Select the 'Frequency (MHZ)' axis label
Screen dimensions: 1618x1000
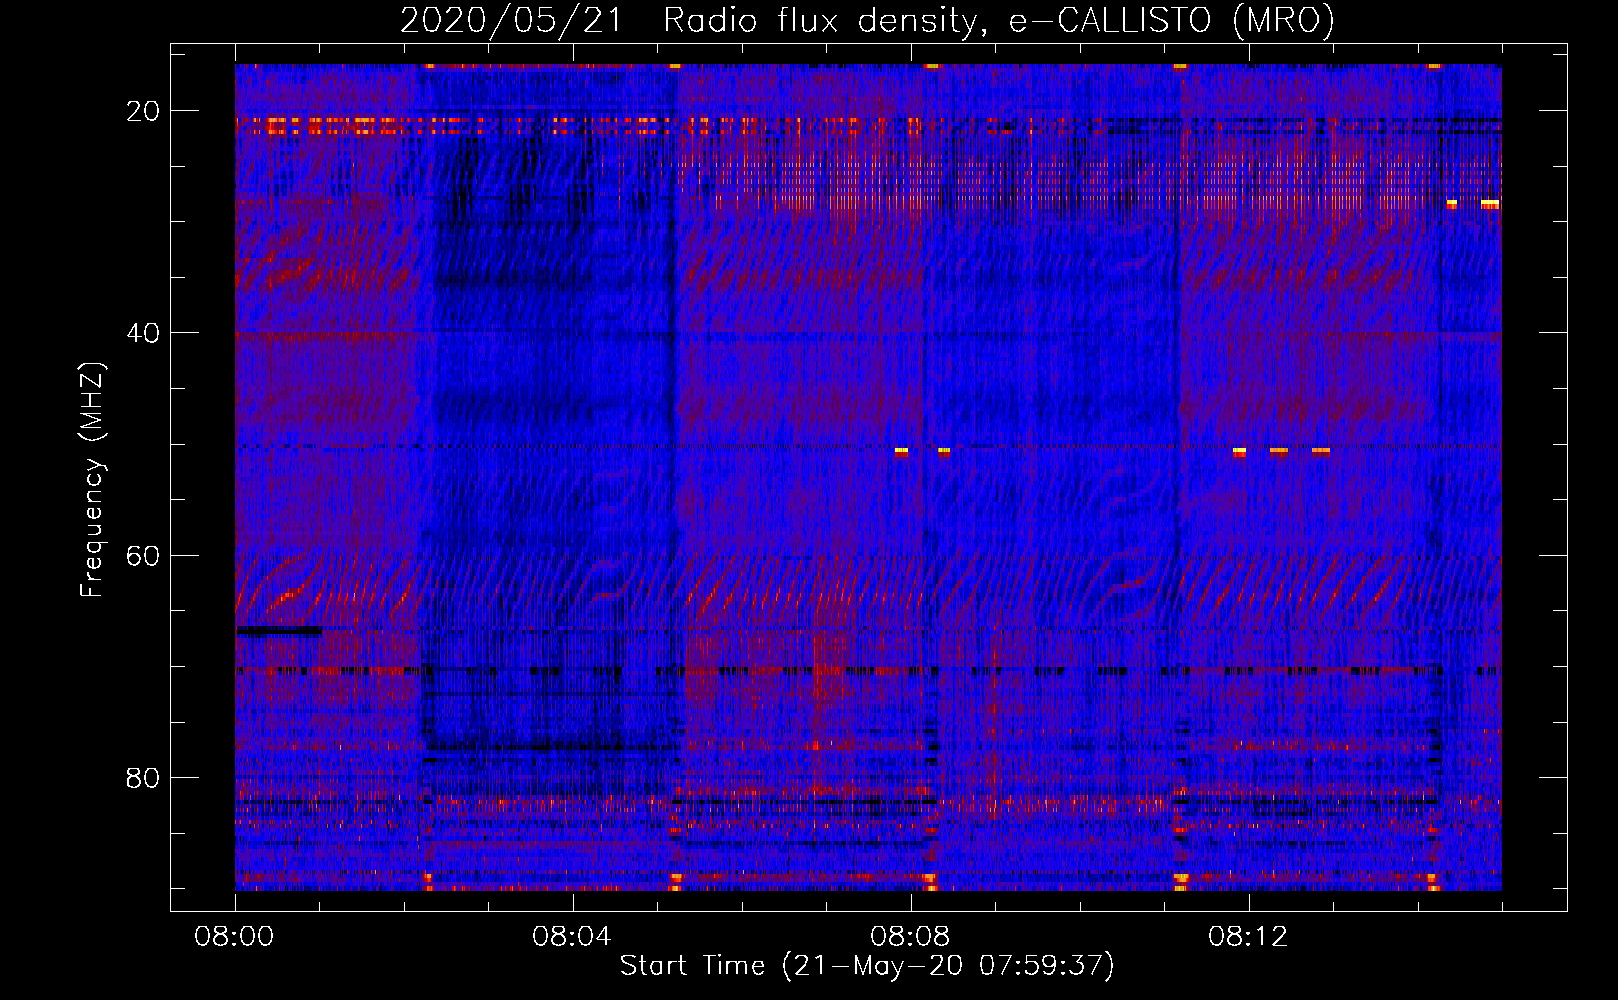(x=92, y=480)
